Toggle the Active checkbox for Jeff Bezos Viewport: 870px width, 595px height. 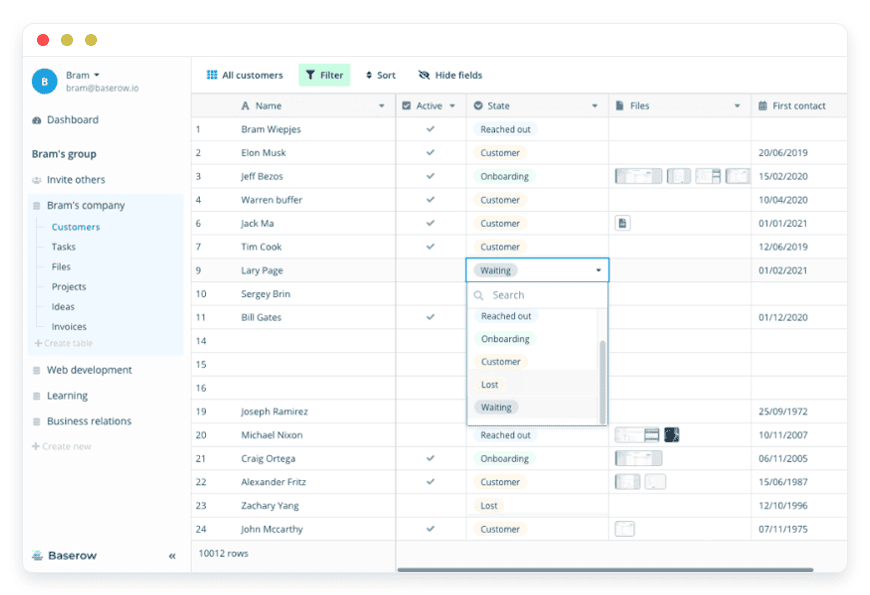(x=430, y=176)
